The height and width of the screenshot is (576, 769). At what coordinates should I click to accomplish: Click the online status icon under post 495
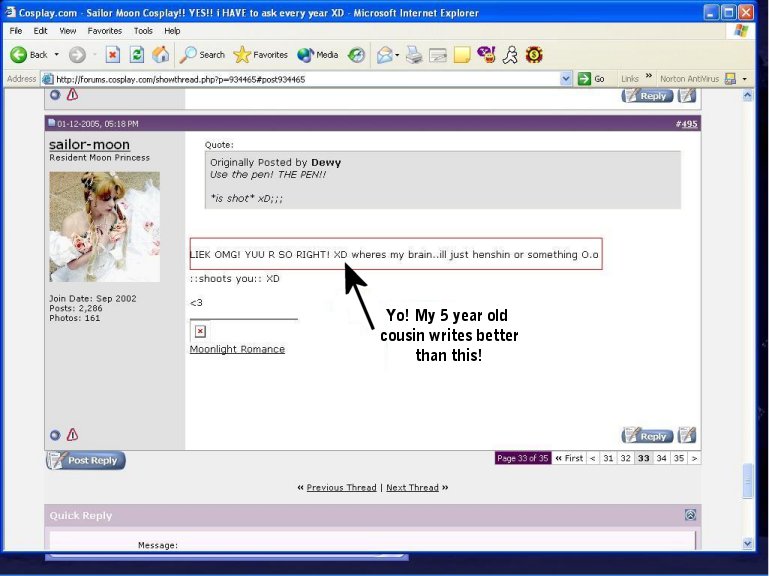(55, 435)
